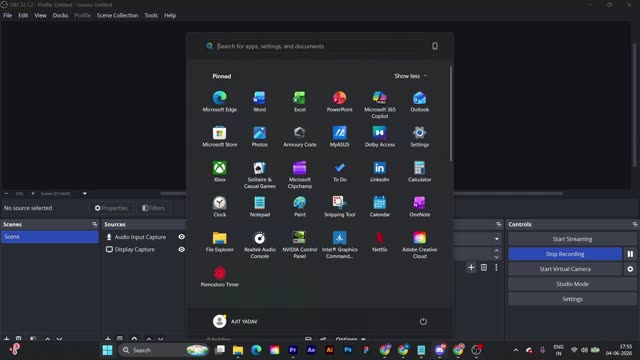Image resolution: width=640 pixels, height=360 pixels.
Task: Open After Effects from the taskbar
Action: click(311, 350)
